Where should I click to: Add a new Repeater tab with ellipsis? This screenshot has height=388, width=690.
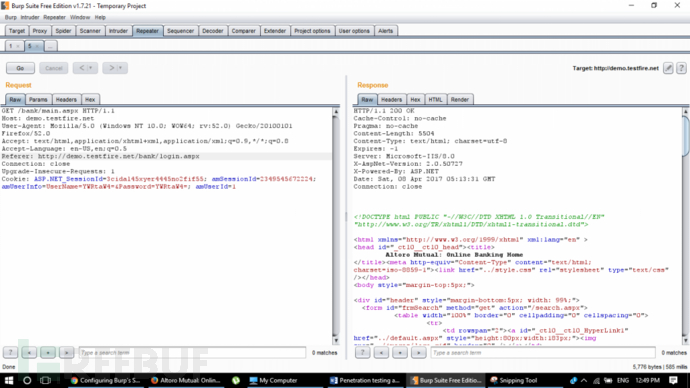pos(51,46)
